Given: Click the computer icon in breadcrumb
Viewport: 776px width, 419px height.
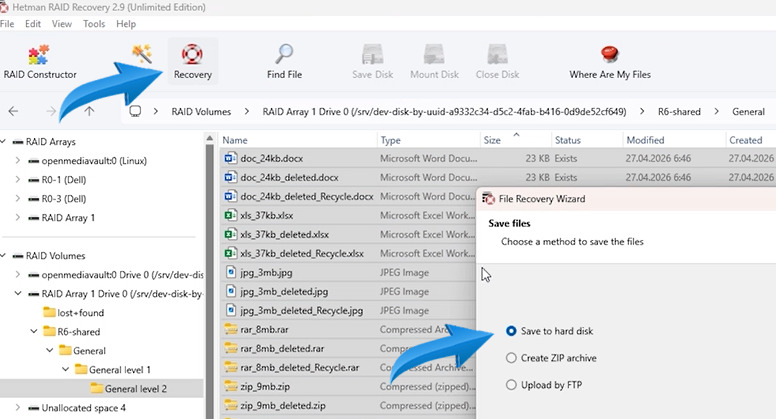Looking at the screenshot, I should coord(135,111).
